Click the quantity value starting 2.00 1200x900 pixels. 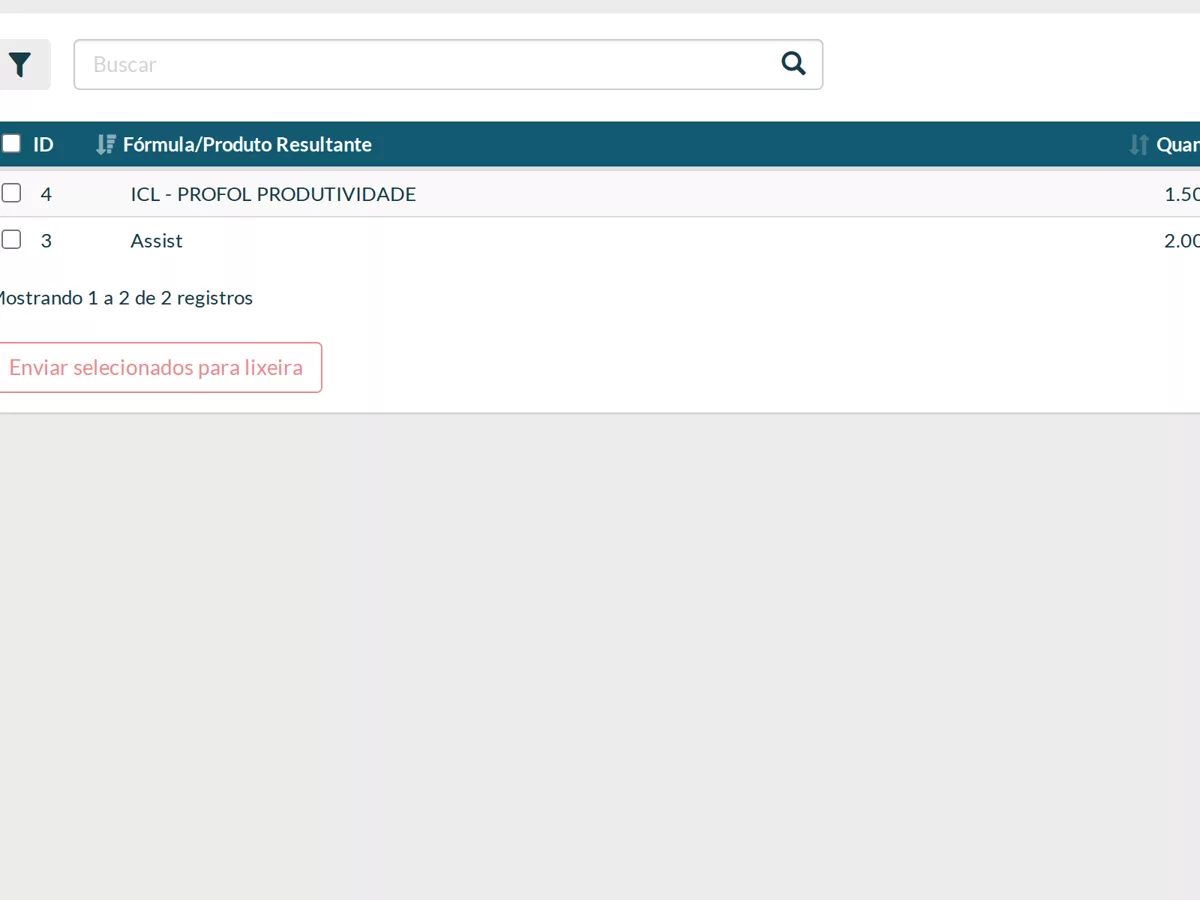click(1182, 241)
